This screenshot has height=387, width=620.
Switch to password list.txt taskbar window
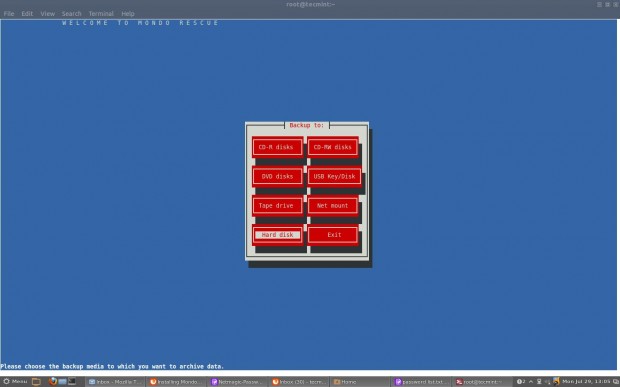(422, 382)
